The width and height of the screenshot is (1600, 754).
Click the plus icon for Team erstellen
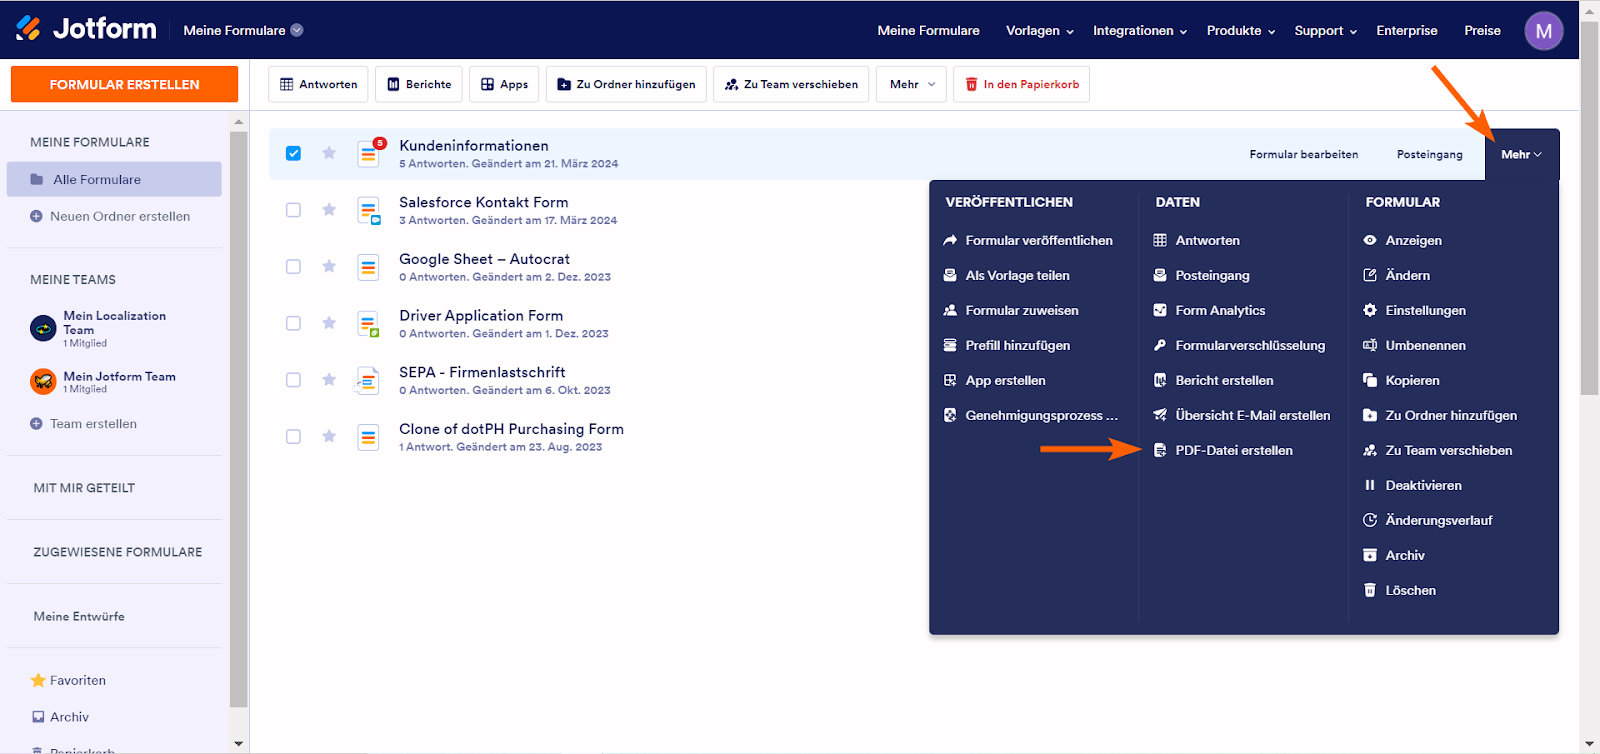[36, 424]
